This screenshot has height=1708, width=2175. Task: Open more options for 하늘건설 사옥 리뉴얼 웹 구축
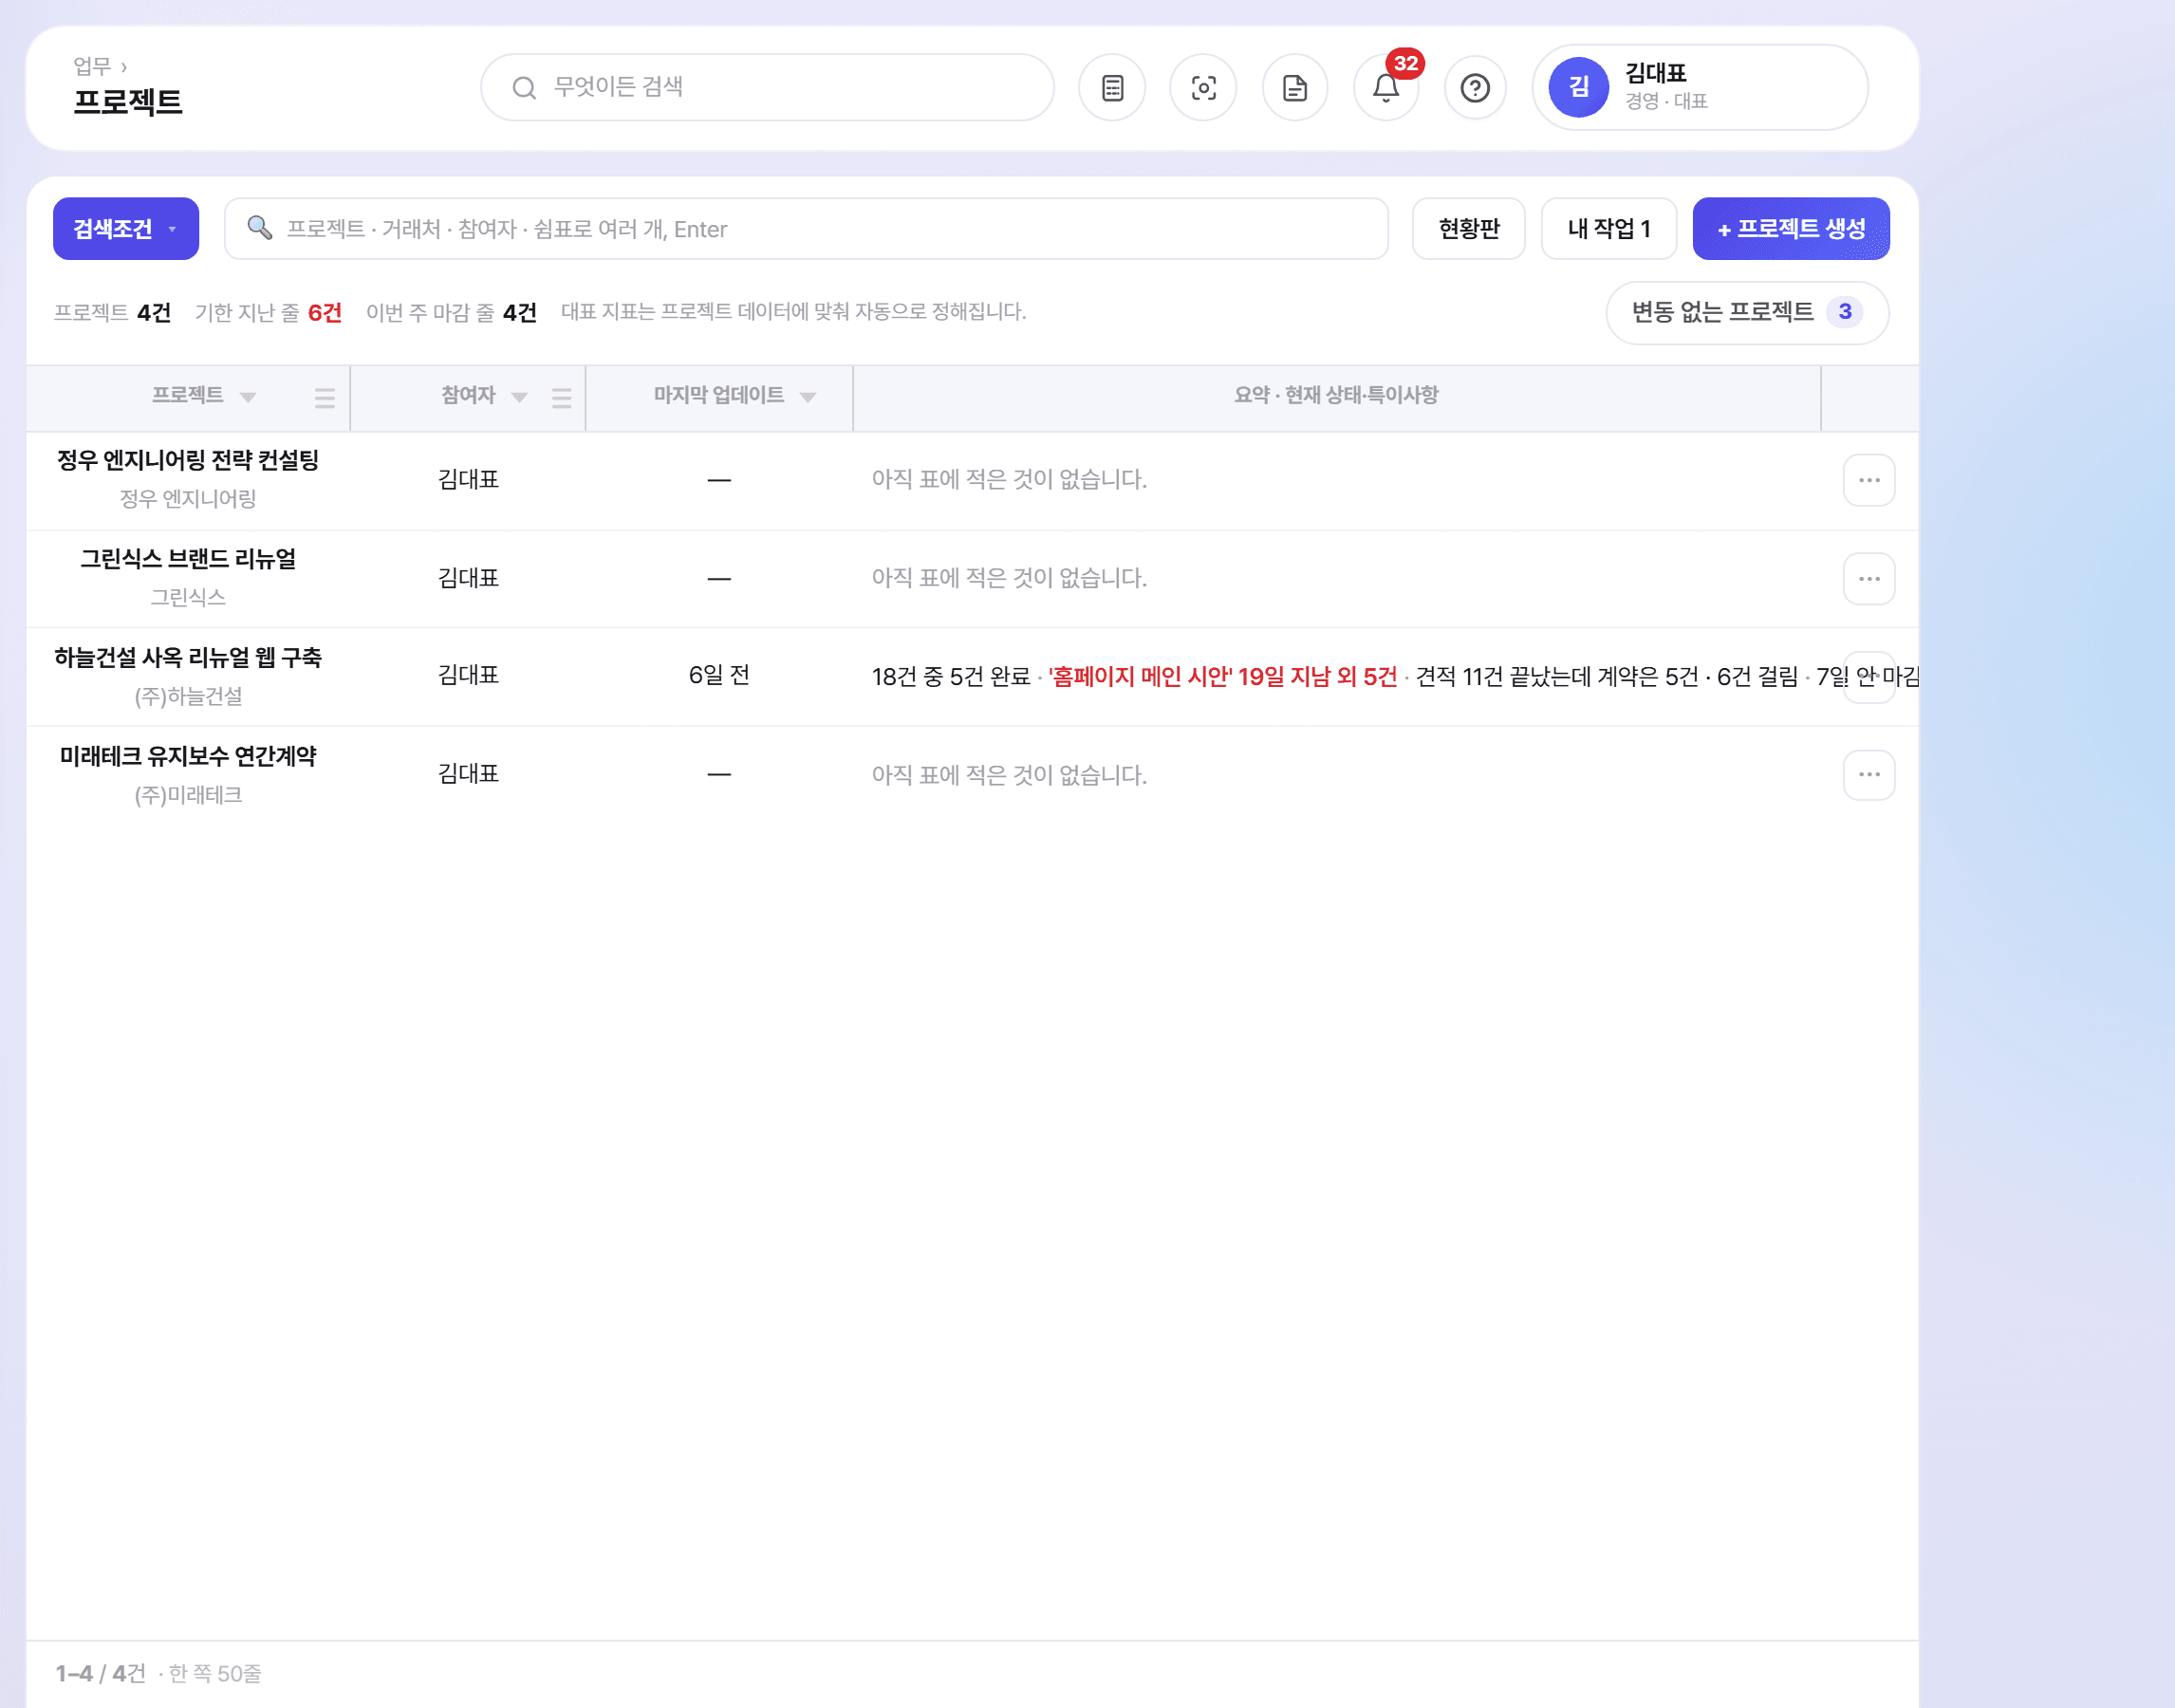pos(1868,677)
